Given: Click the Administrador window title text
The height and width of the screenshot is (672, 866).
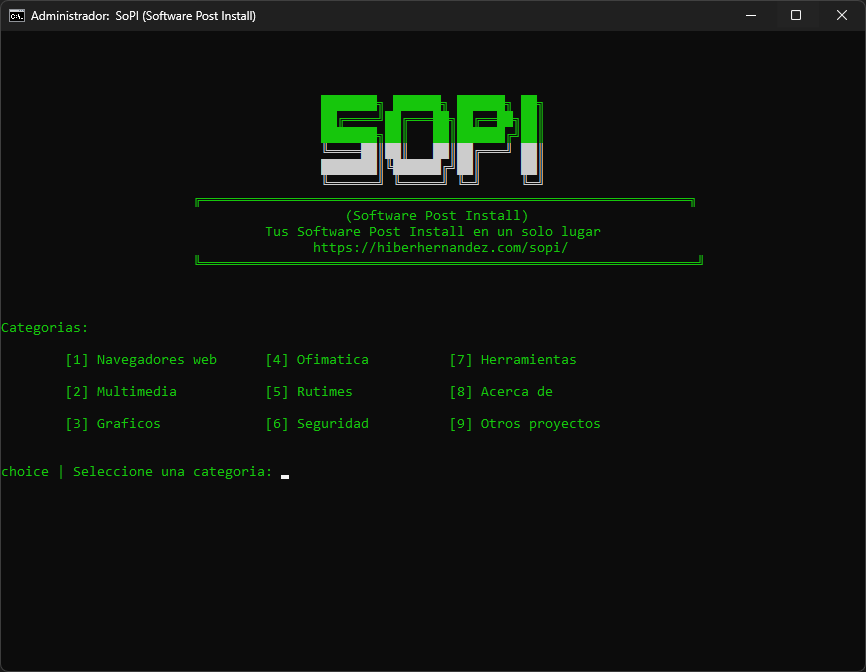Looking at the screenshot, I should [x=143, y=15].
